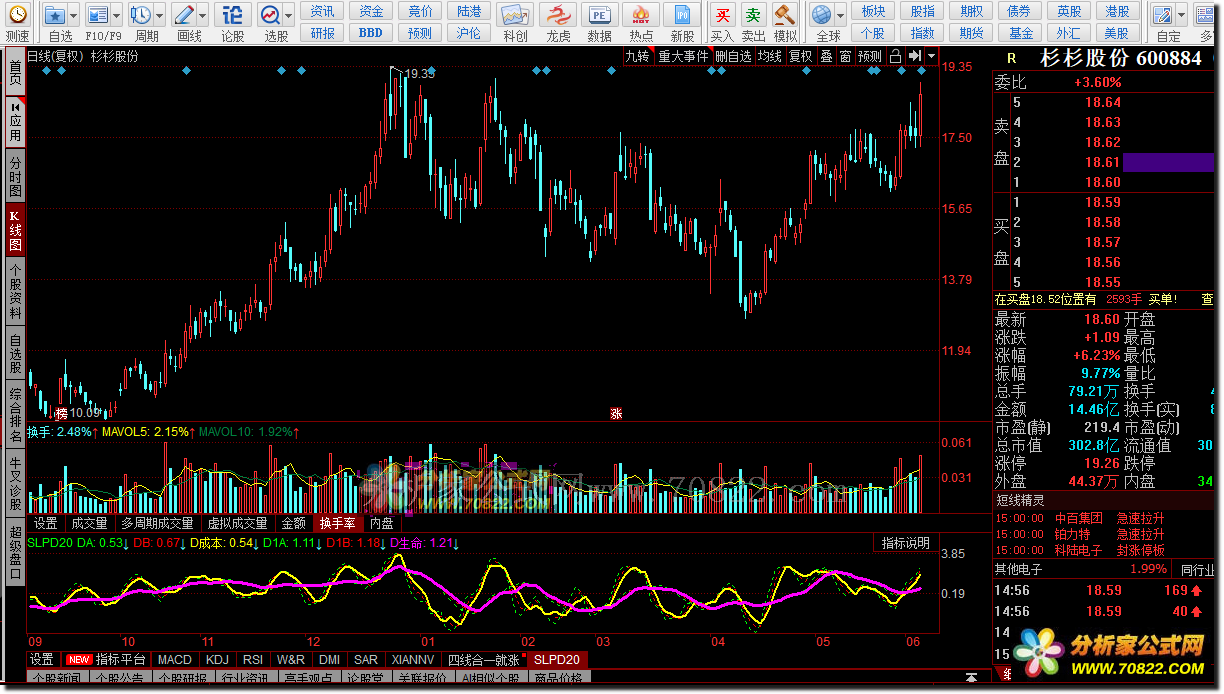Open the 分时图 sidebar tab

tap(15, 176)
